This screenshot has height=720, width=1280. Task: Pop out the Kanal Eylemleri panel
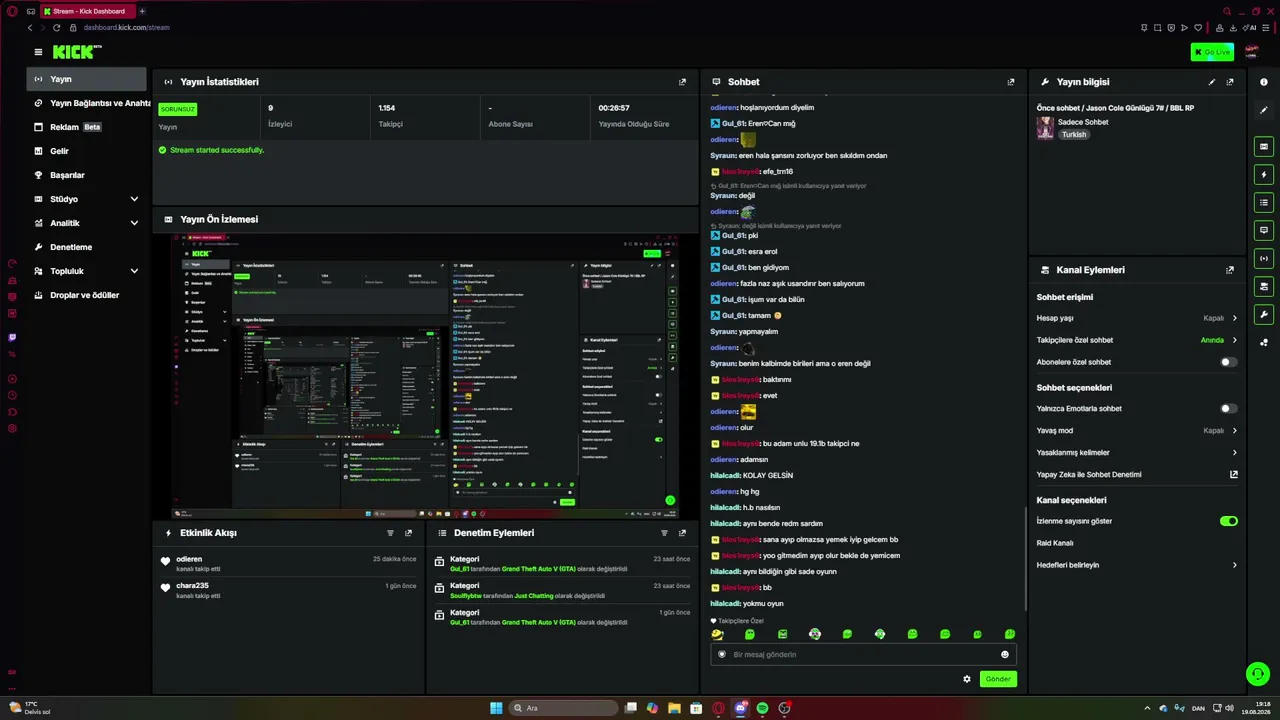point(1230,270)
